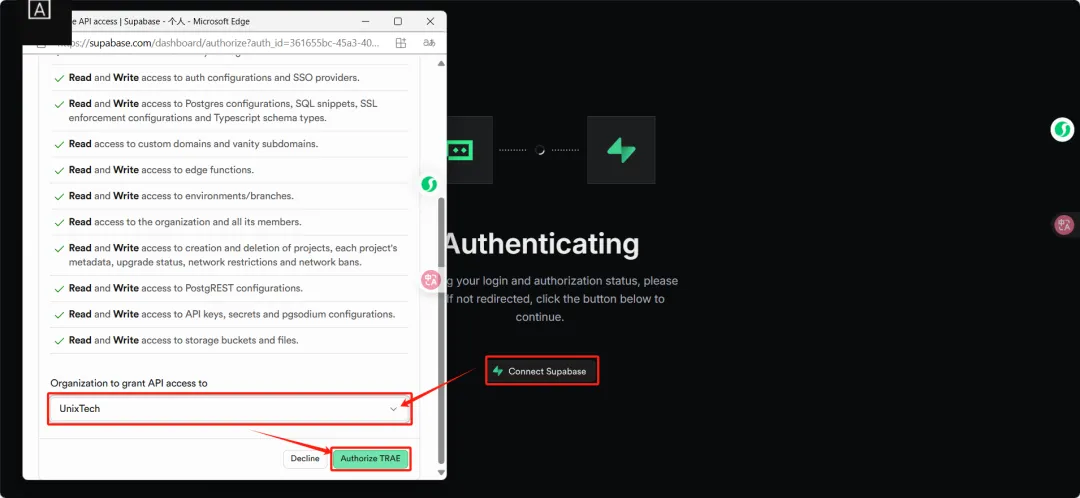Click the popup vertical scrollbar thumb
1080x498 pixels.
442,329
